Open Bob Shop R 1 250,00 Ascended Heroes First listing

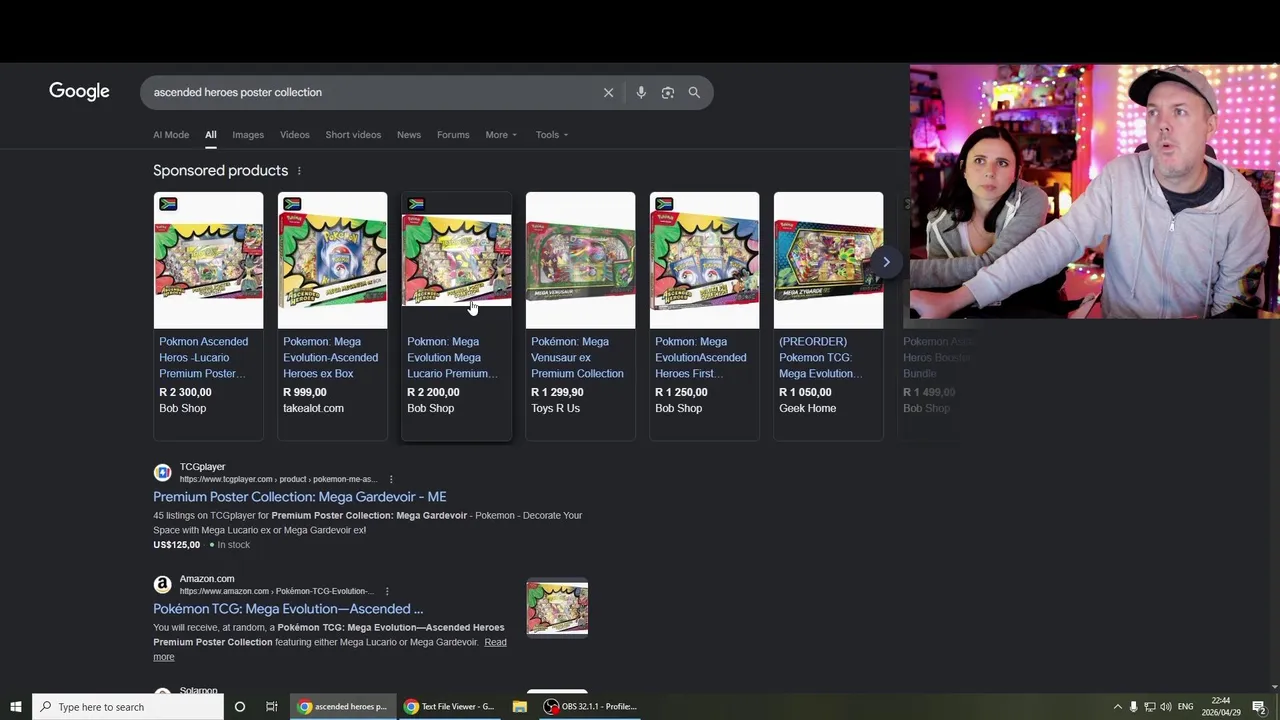point(704,316)
